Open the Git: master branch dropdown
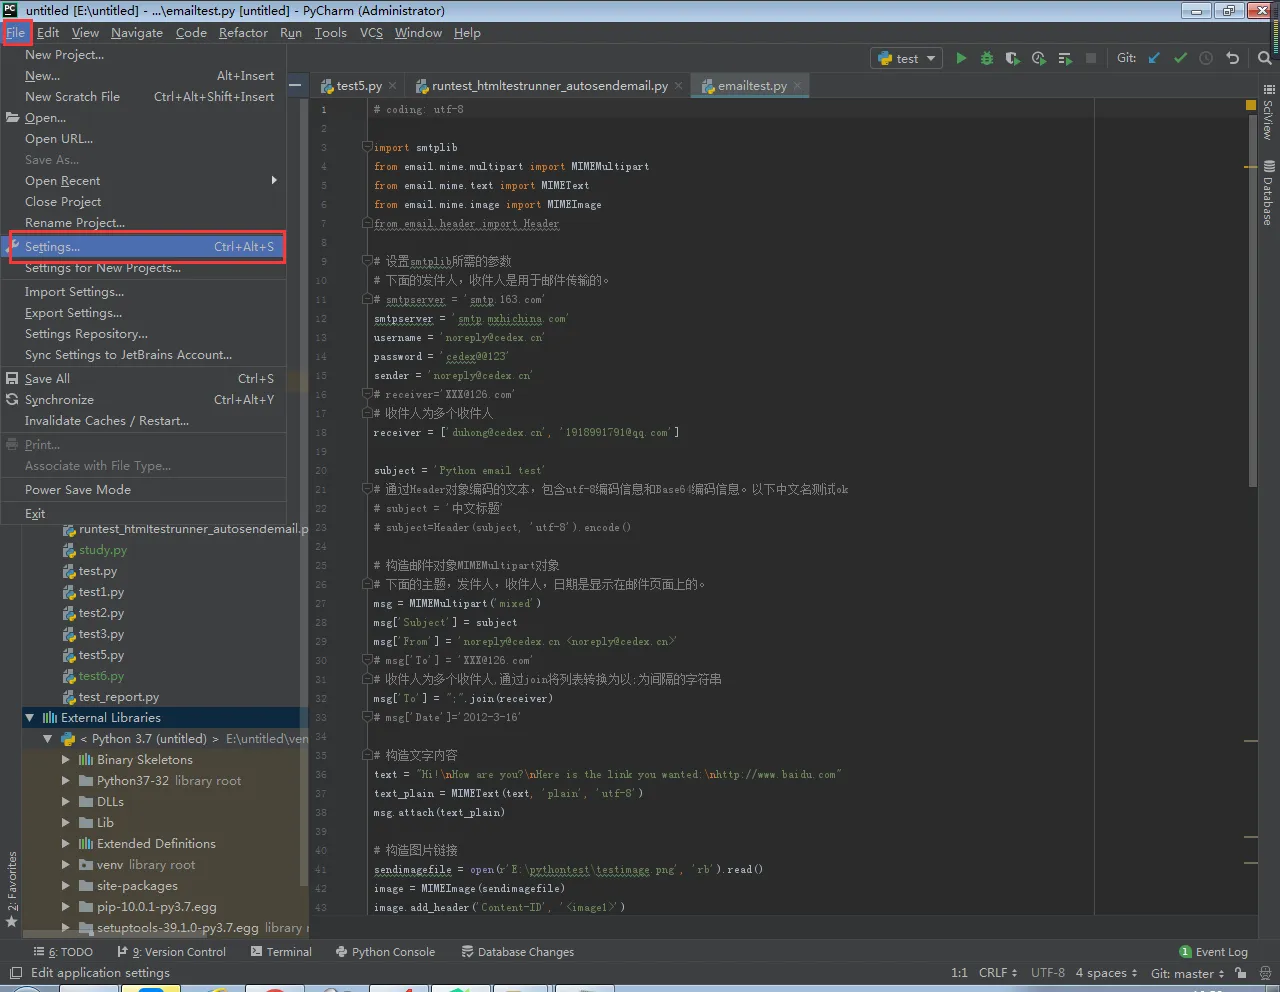The width and height of the screenshot is (1280, 992). coord(1187,973)
